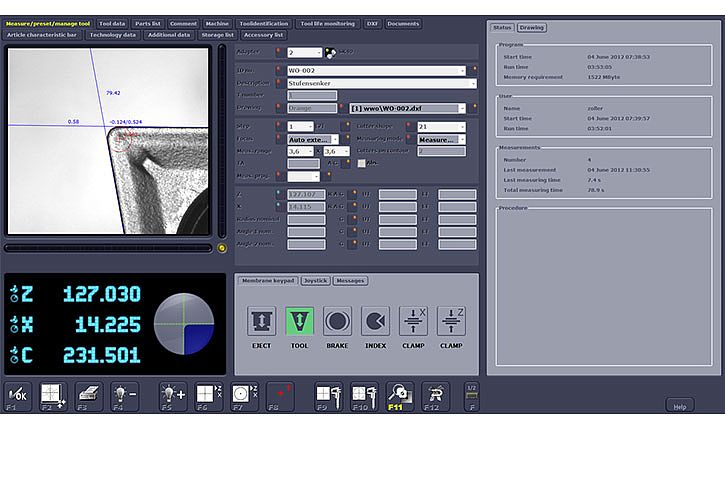Open the Storage list tab
This screenshot has width=725, height=480.
click(217, 35)
